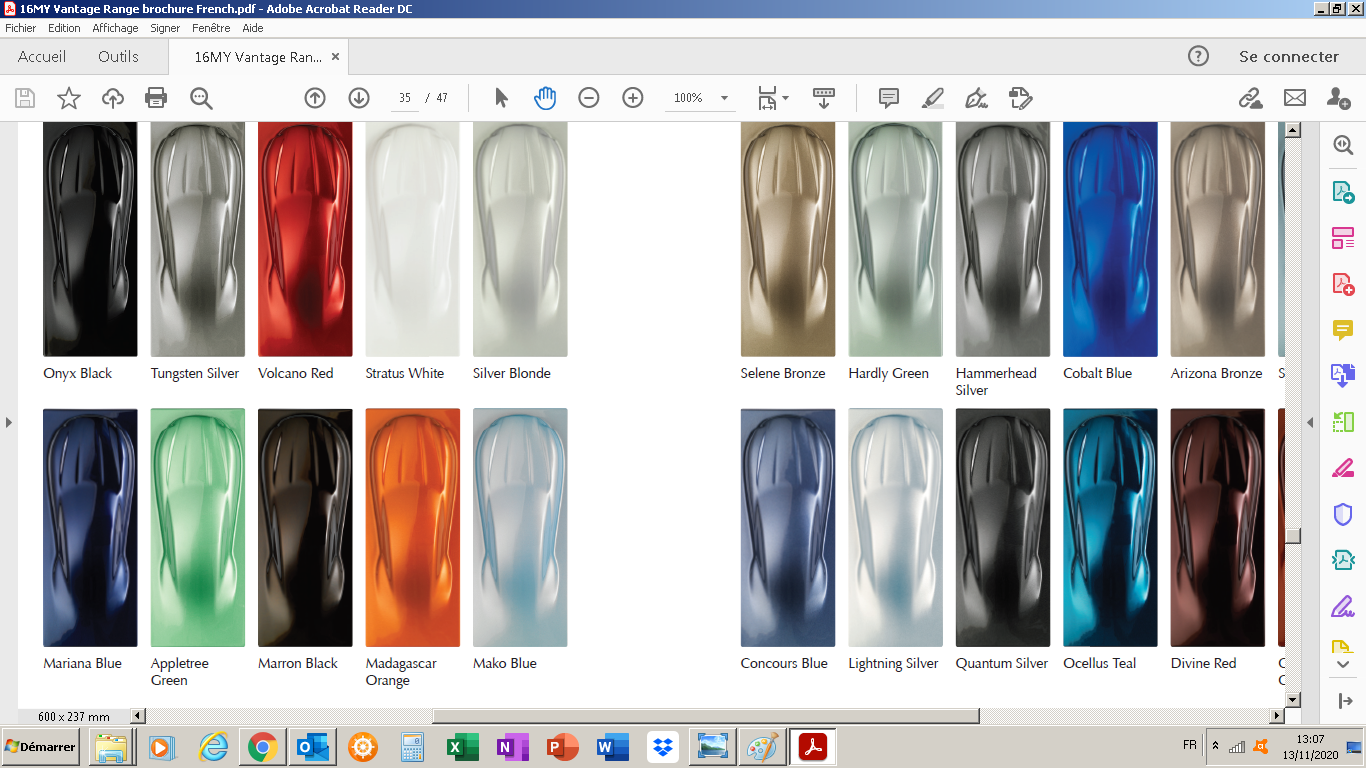
Task: Open the Edition menu
Action: (65, 28)
